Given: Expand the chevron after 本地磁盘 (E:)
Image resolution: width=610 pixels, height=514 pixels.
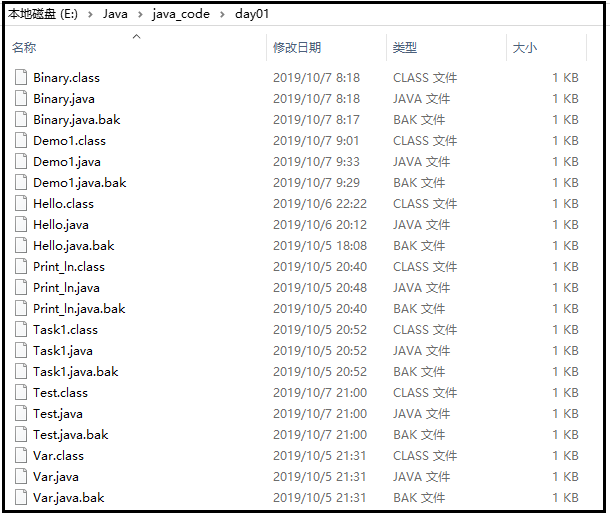Looking at the screenshot, I should click(90, 15).
